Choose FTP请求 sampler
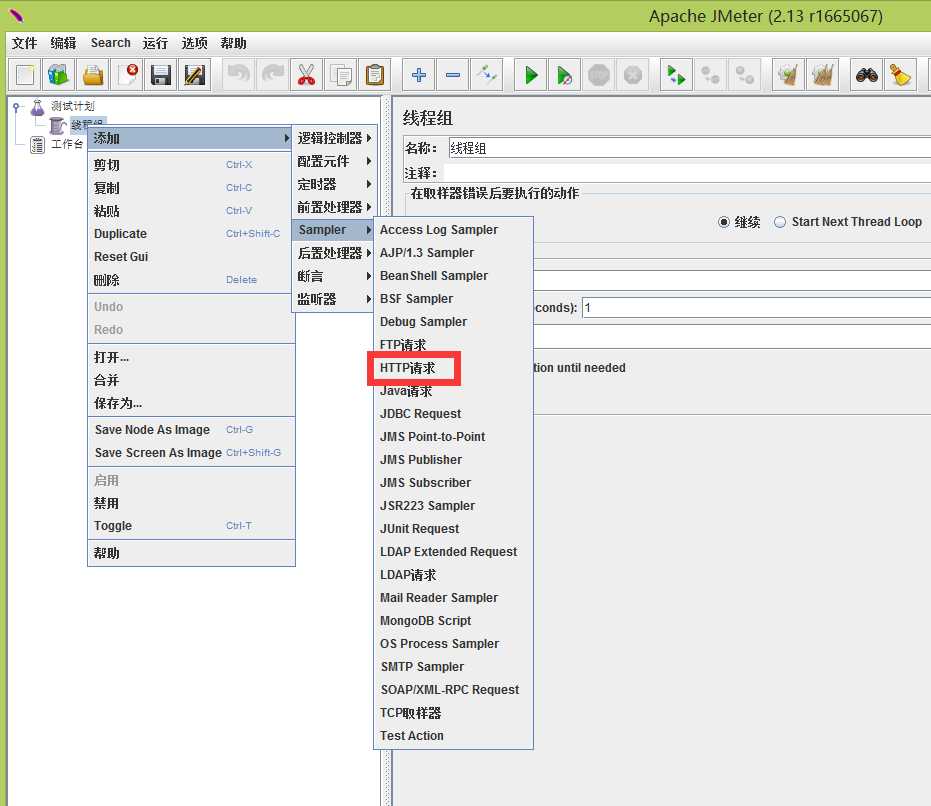Viewport: 931px width, 806px height. coord(403,345)
